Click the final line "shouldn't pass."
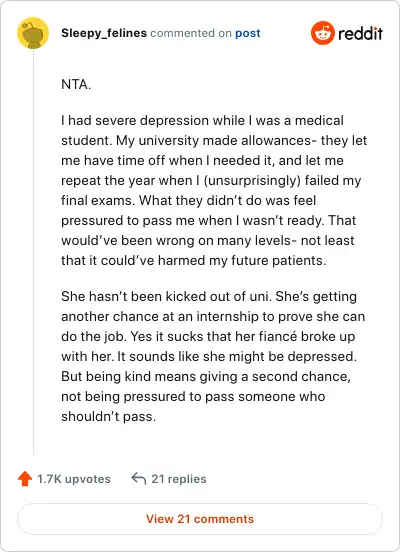 coord(108,416)
